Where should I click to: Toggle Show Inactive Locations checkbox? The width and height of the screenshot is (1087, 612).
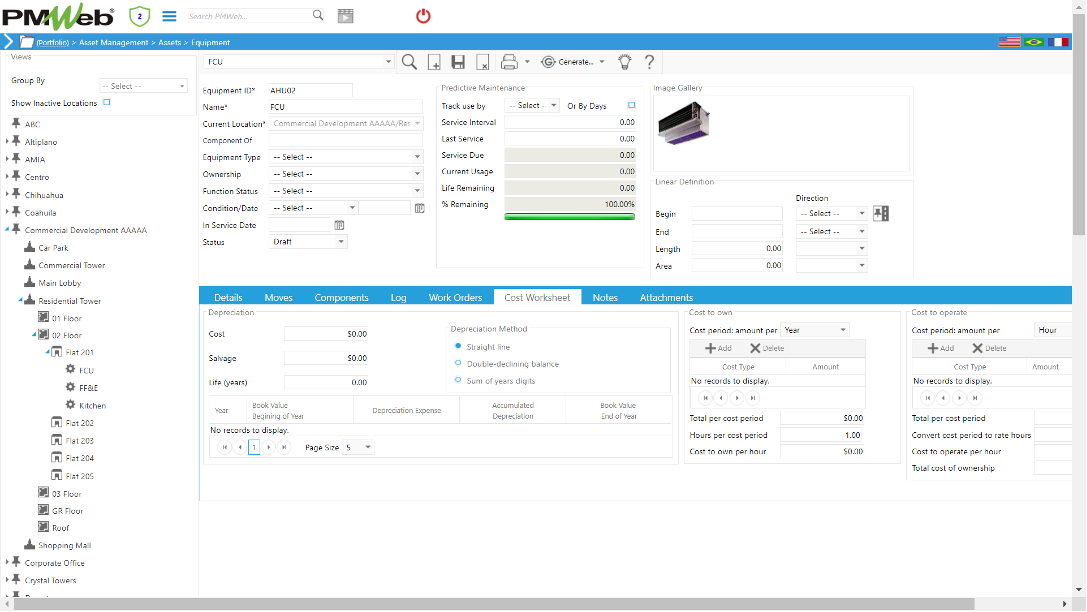107,103
